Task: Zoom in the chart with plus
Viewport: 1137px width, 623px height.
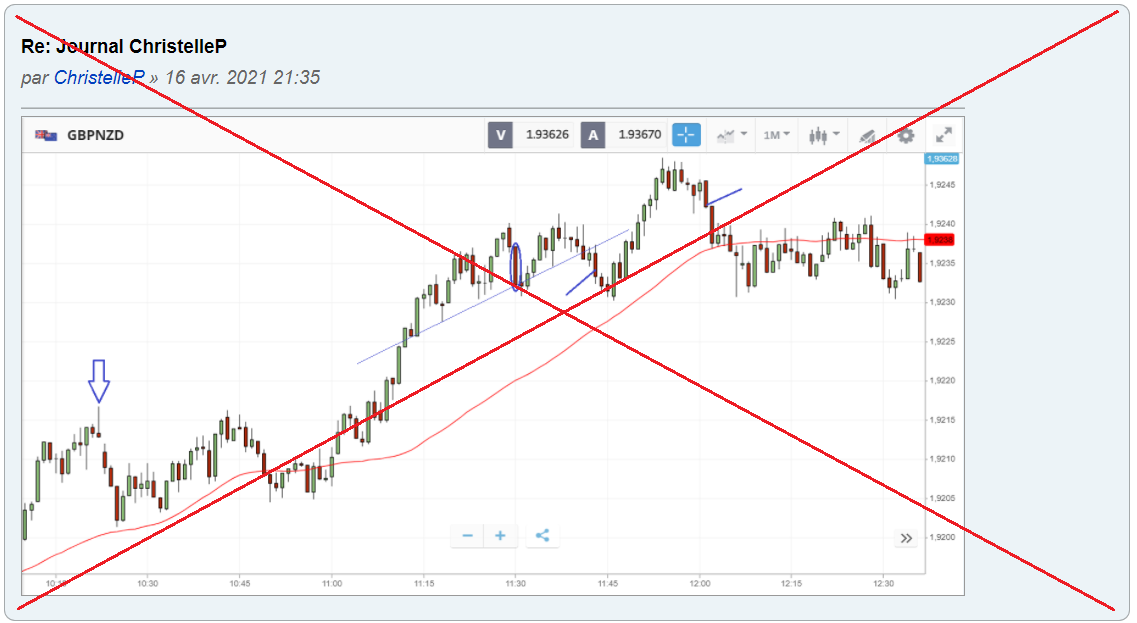Action: (x=500, y=536)
